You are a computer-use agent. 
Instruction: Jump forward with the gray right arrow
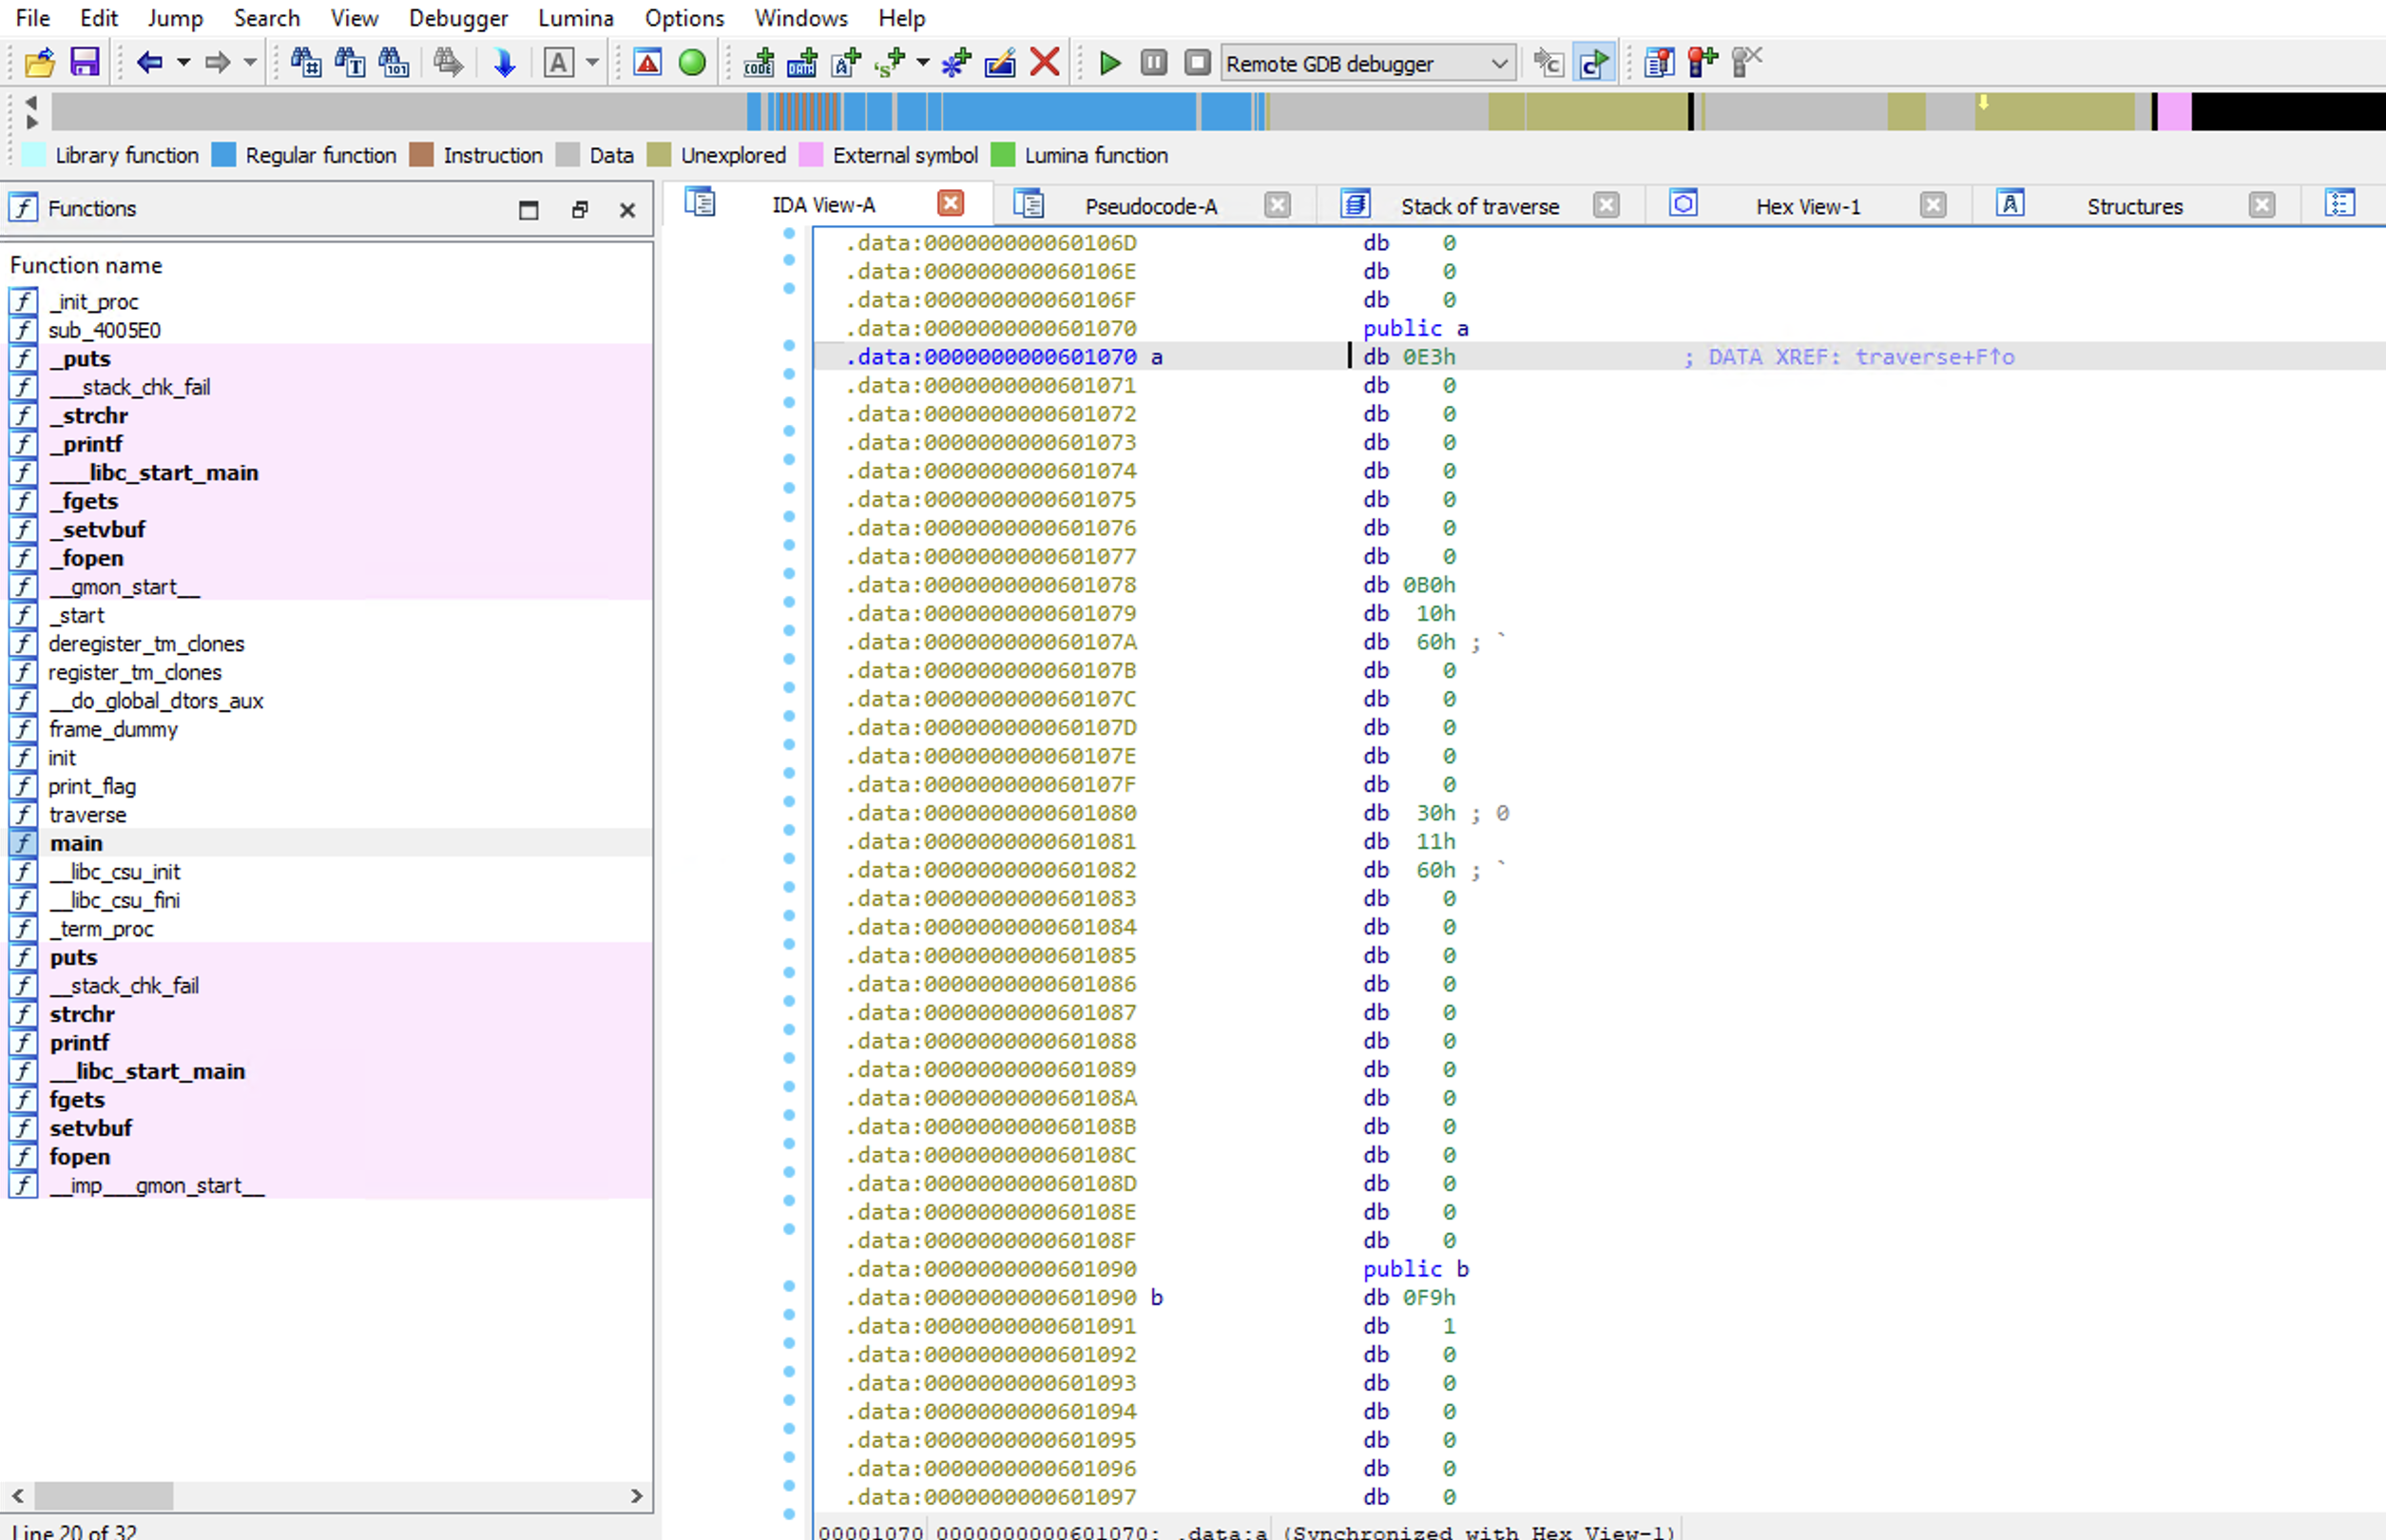tap(217, 63)
